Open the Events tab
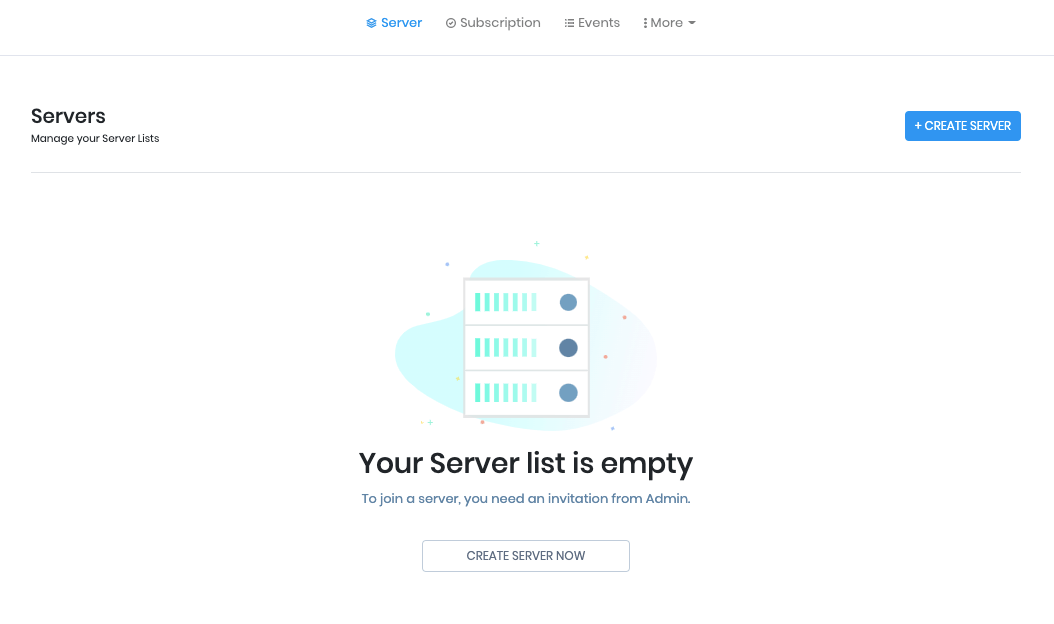1054x624 pixels. [x=598, y=22]
